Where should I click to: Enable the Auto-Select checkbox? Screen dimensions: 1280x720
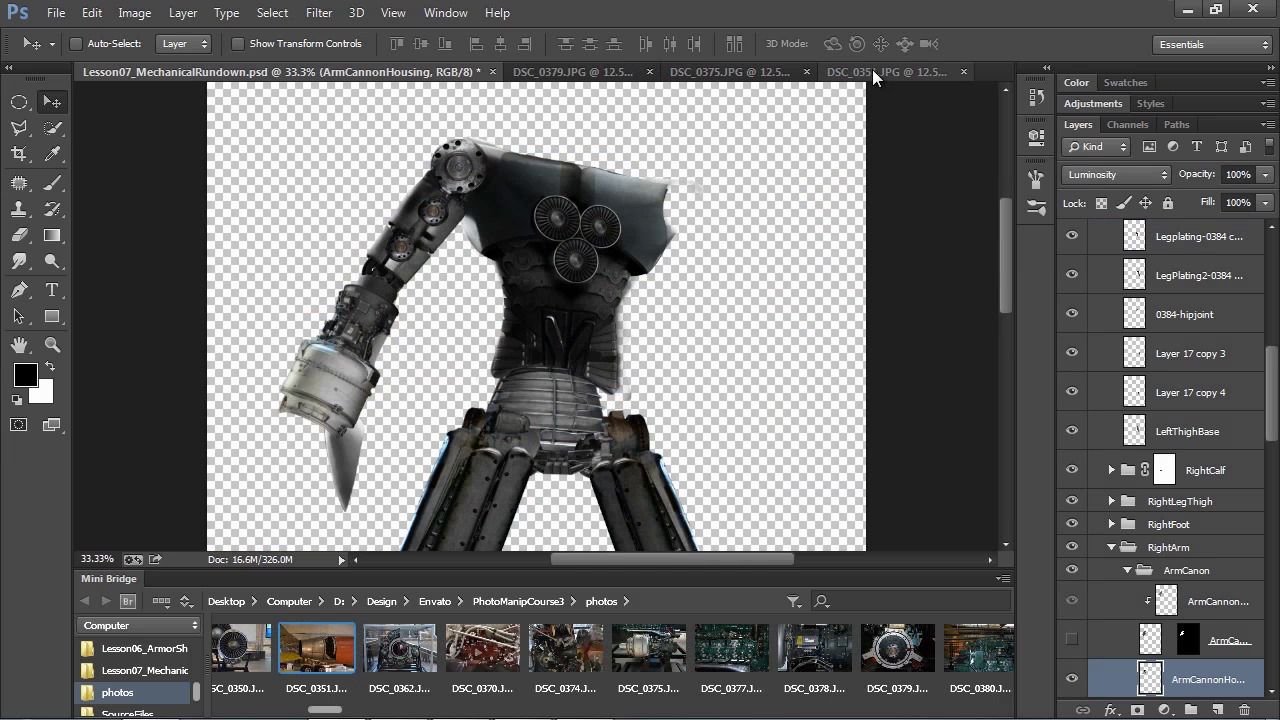click(76, 44)
